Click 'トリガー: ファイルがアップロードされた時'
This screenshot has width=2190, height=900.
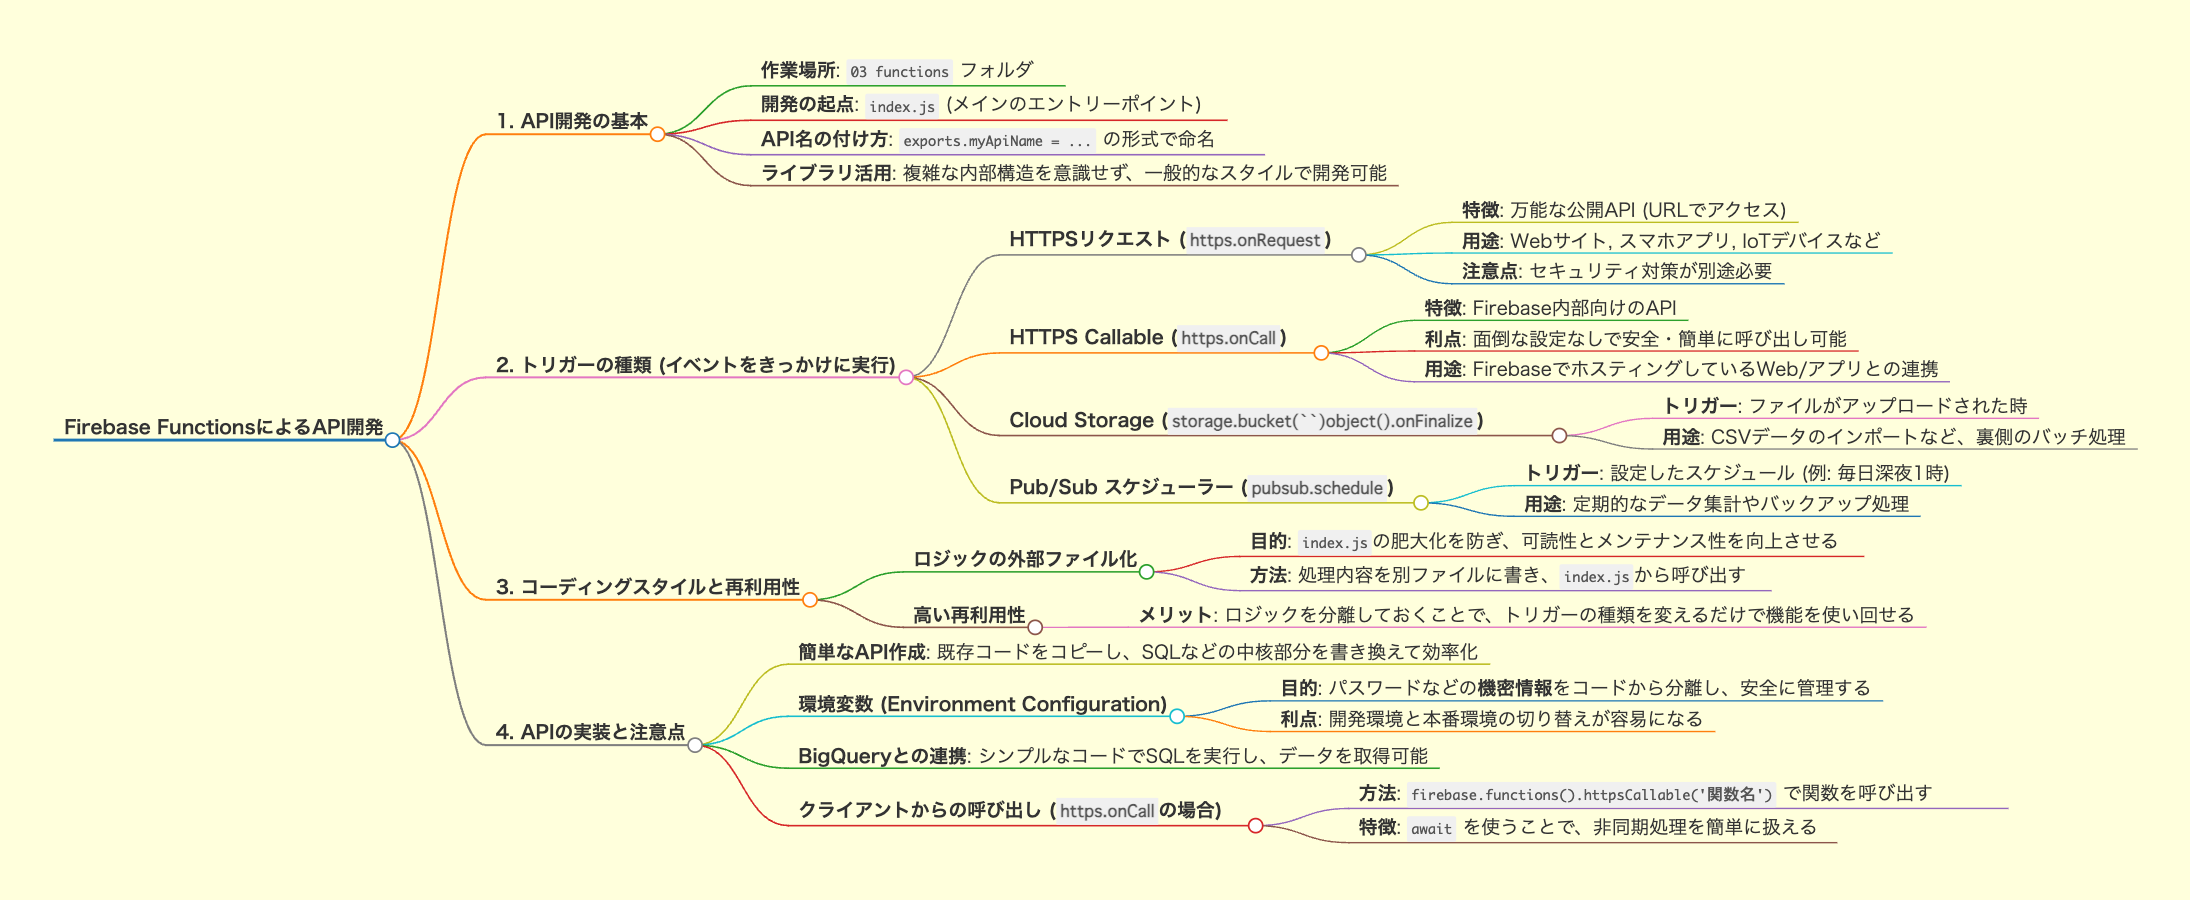click(x=1845, y=406)
